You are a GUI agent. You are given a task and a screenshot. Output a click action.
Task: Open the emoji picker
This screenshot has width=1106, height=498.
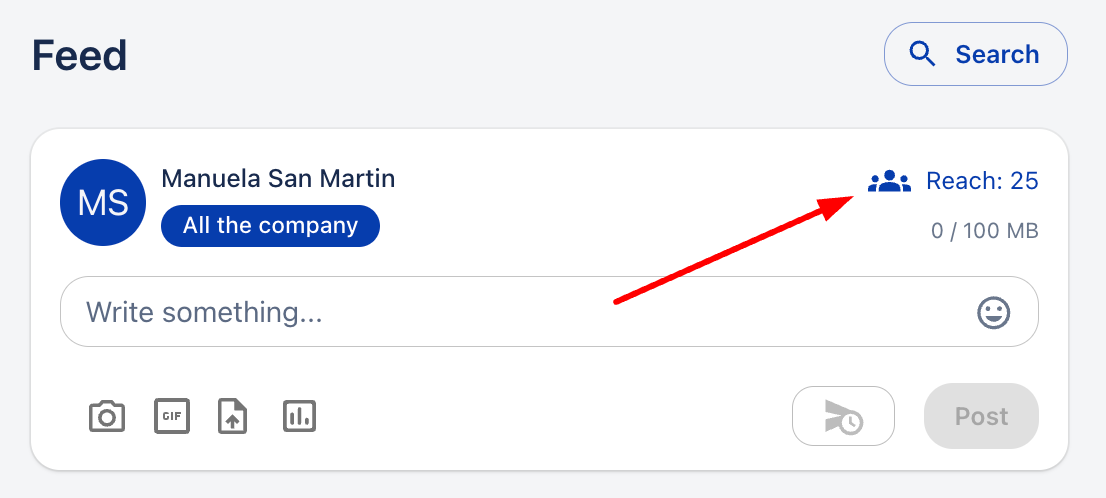[x=993, y=312]
